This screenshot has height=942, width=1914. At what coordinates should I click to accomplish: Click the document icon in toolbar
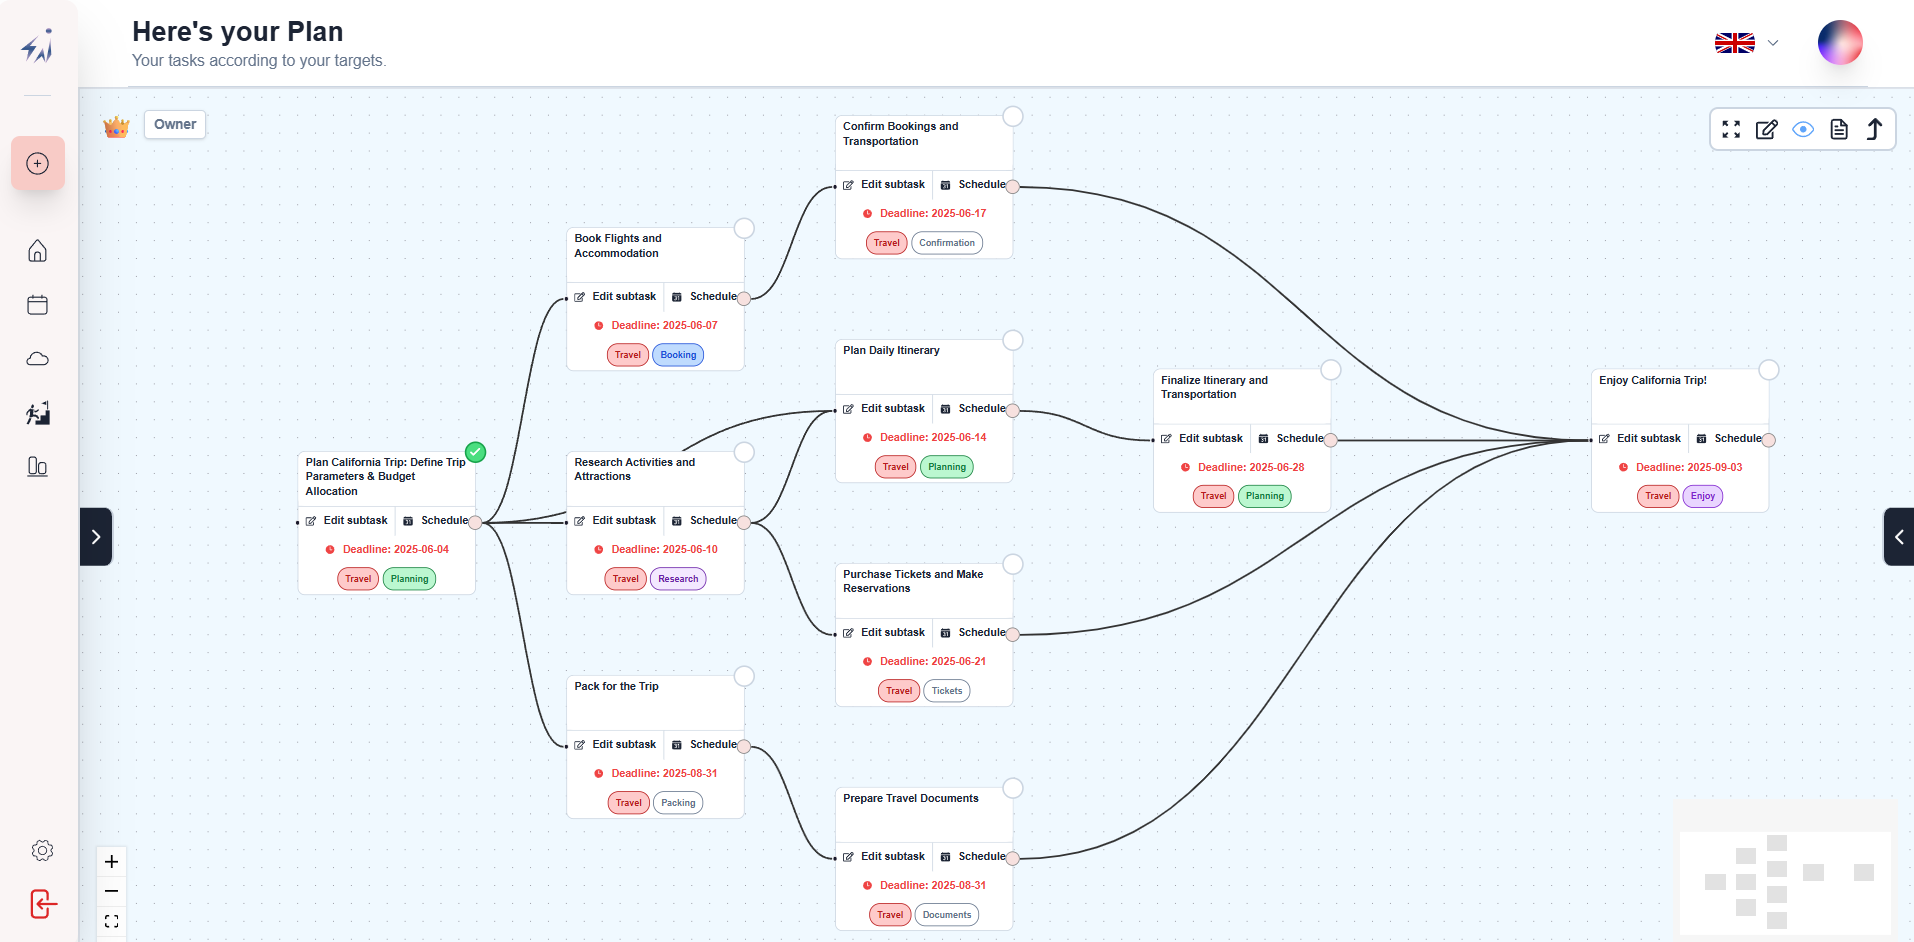(x=1838, y=129)
